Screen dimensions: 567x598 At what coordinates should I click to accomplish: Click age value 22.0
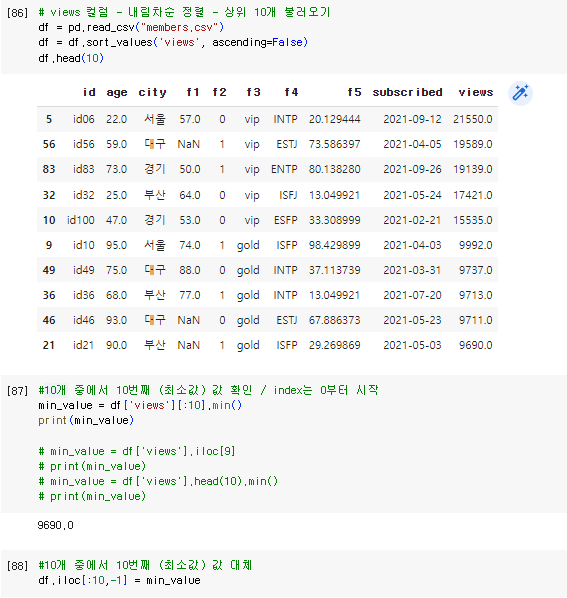116,119
